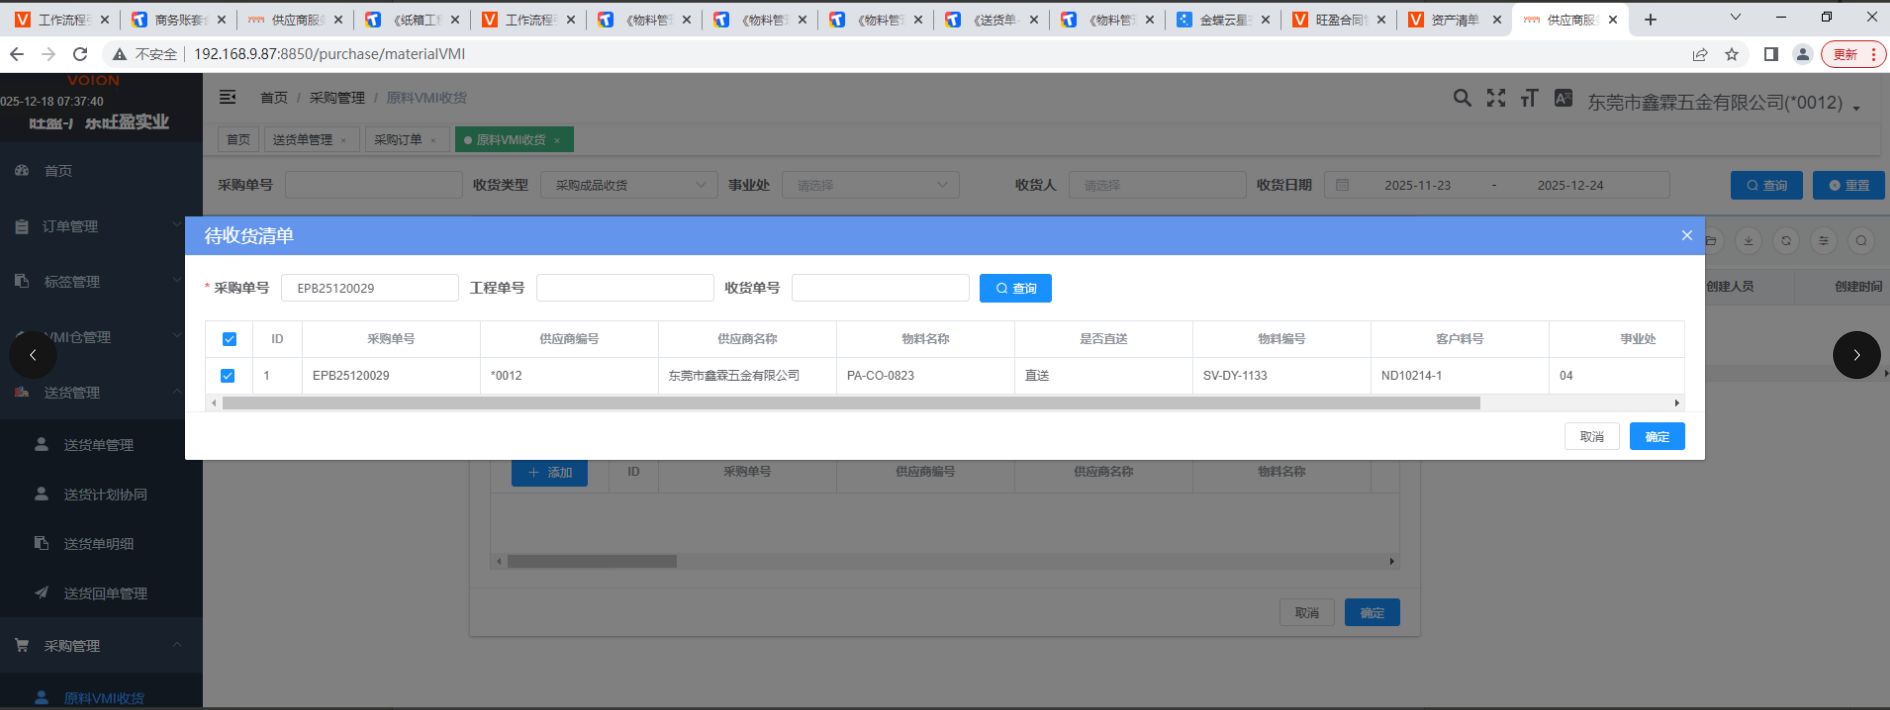Toggle fullscreen with the expand icon
Image resolution: width=1890 pixels, height=710 pixels.
[1496, 98]
